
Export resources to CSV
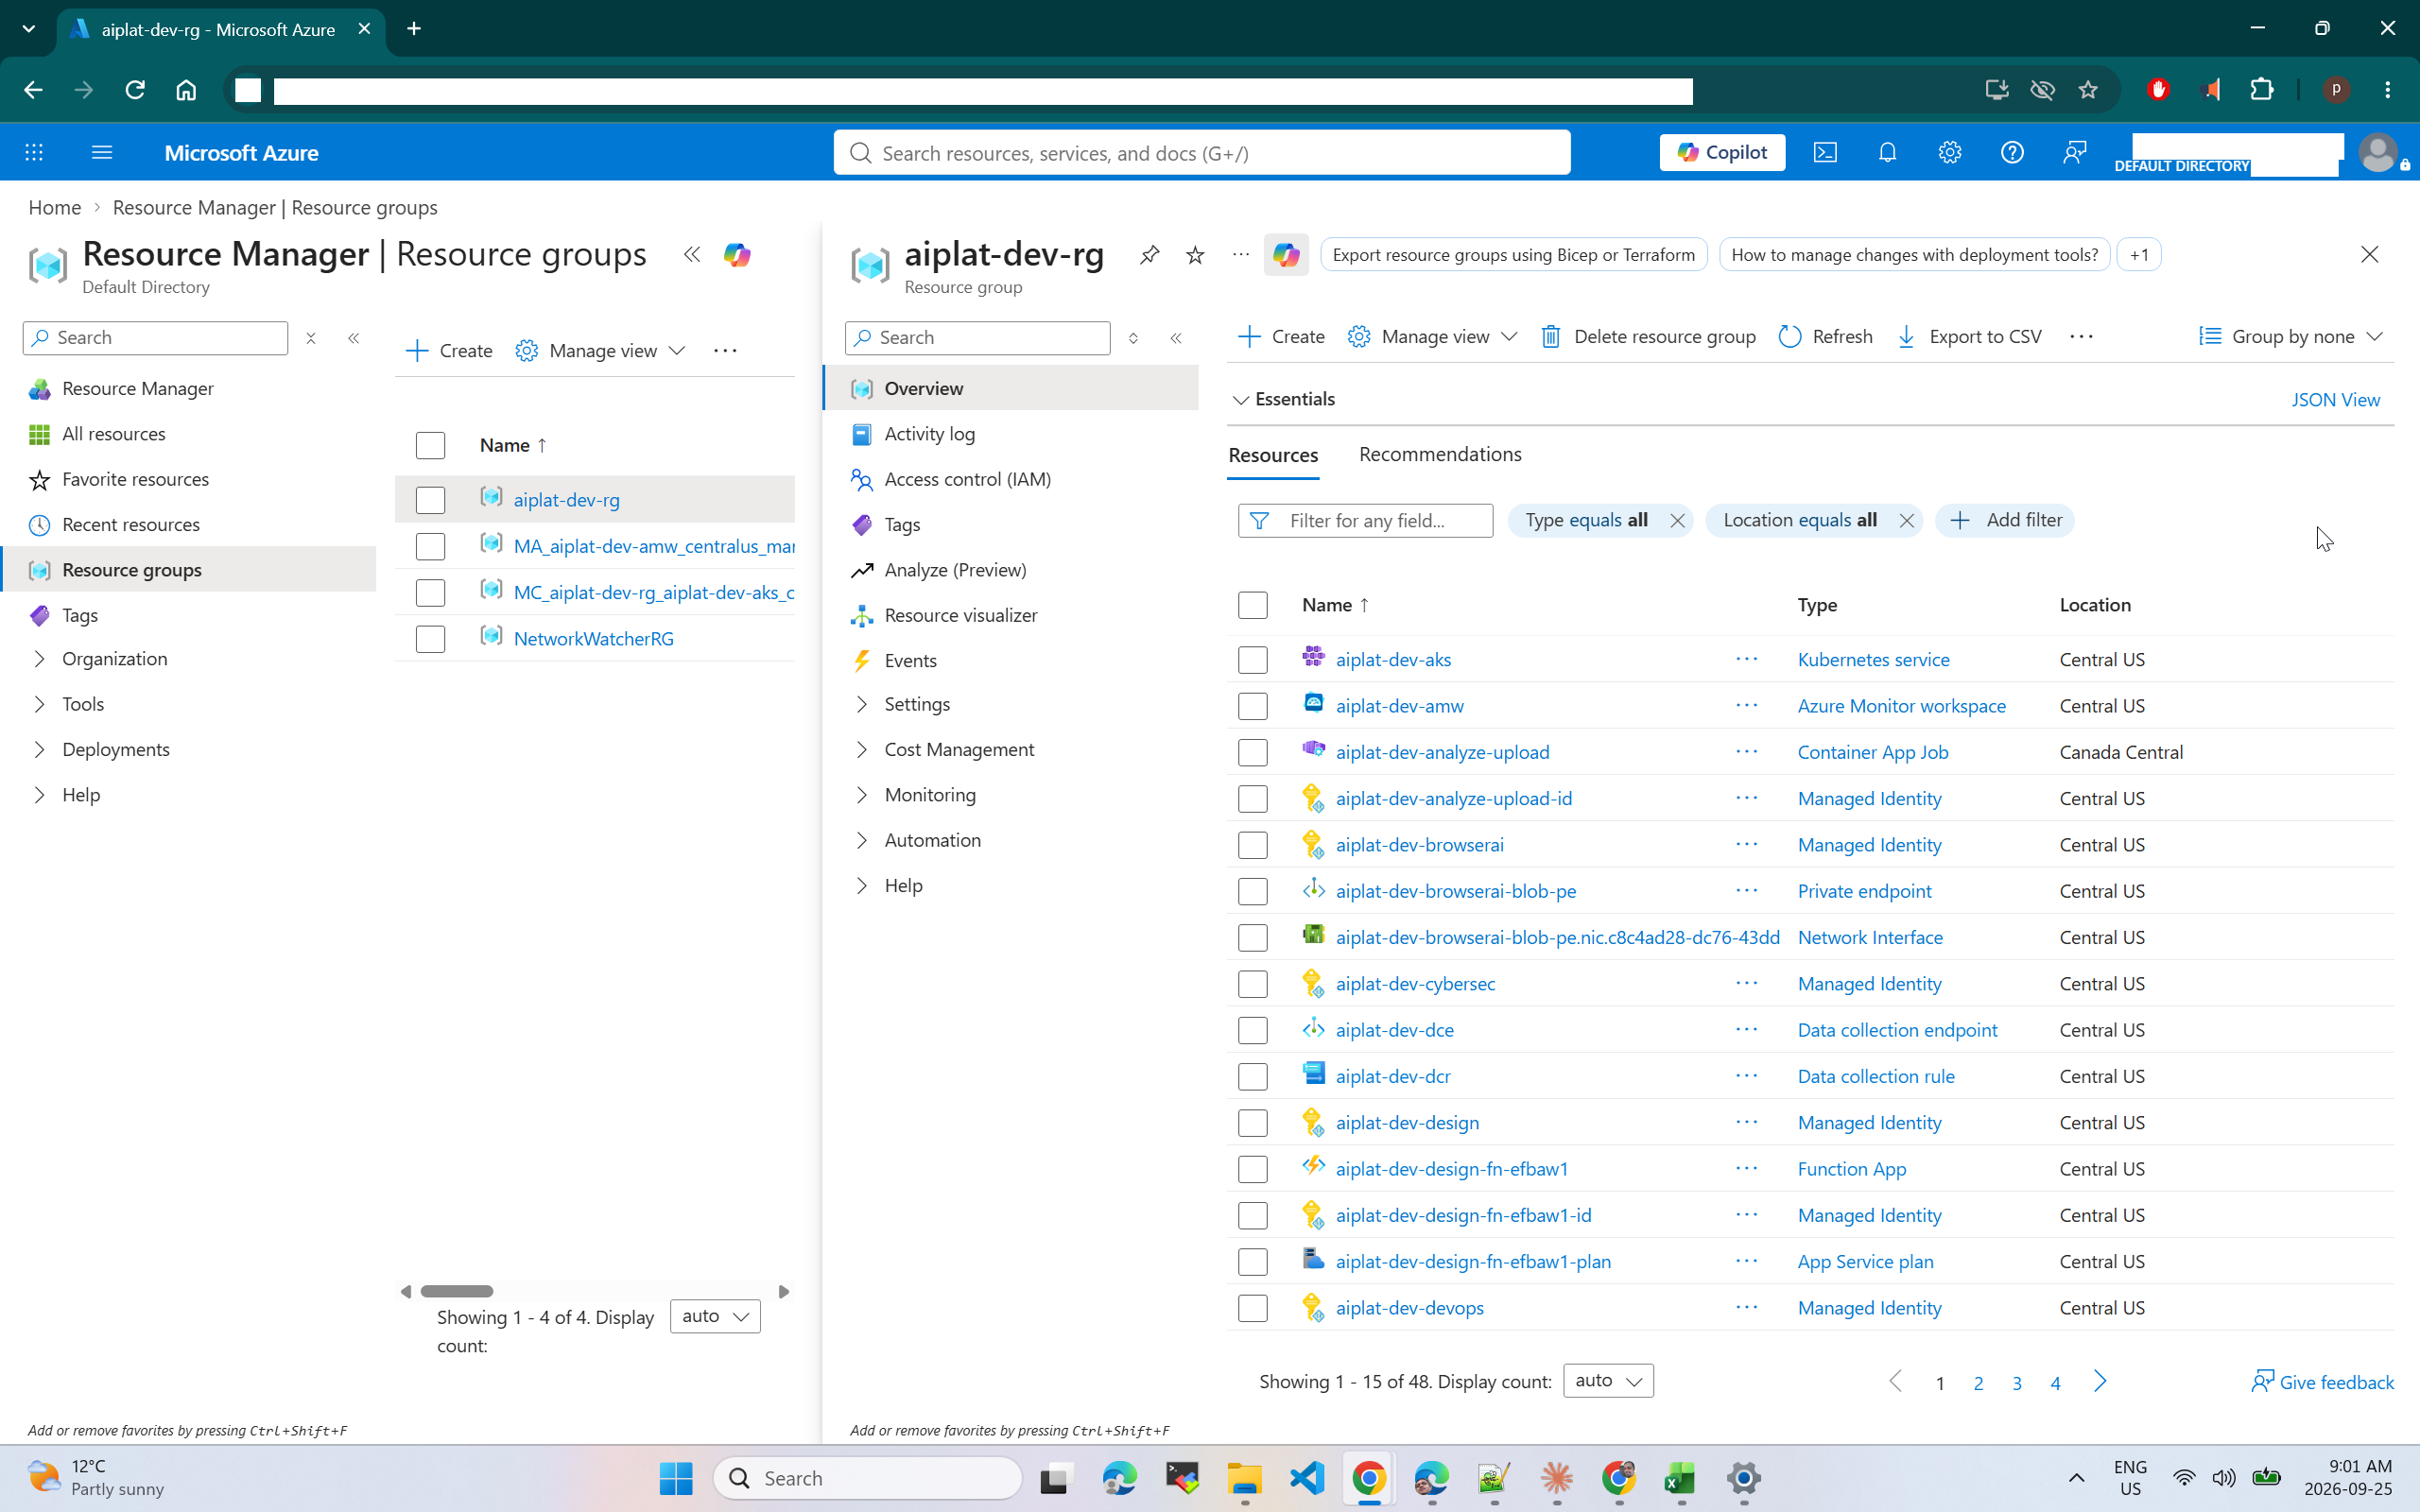tap(1969, 337)
